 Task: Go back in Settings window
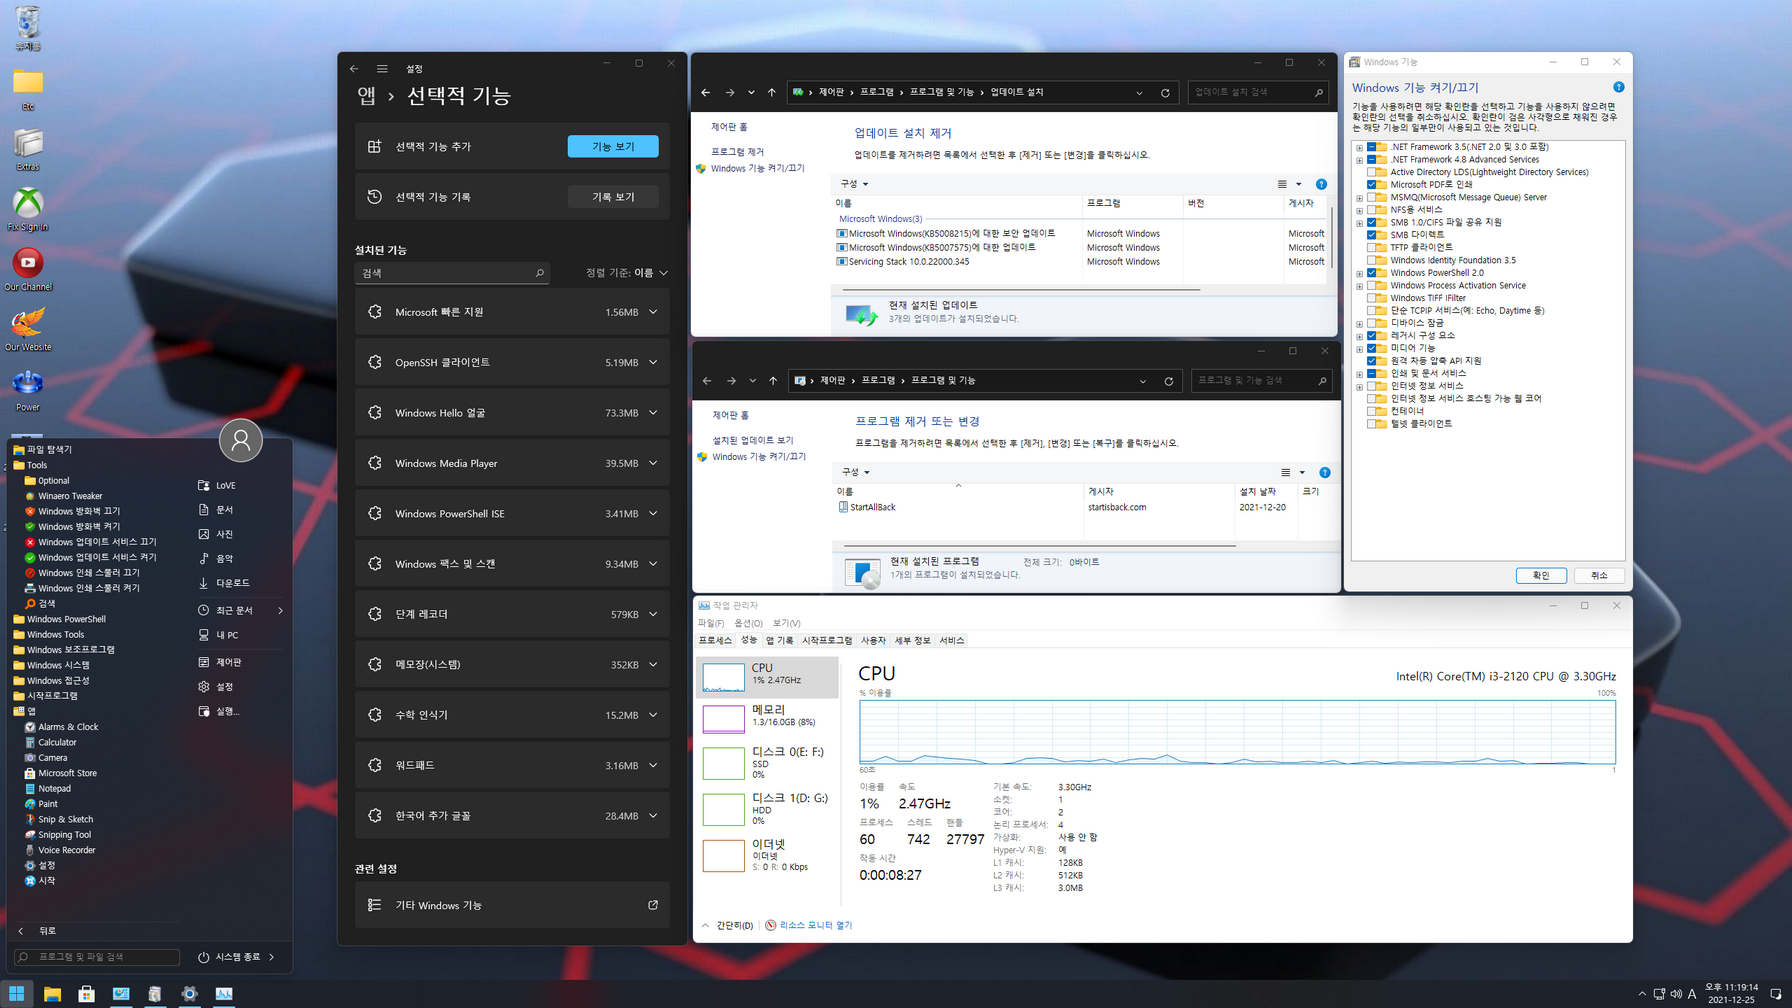tap(354, 69)
